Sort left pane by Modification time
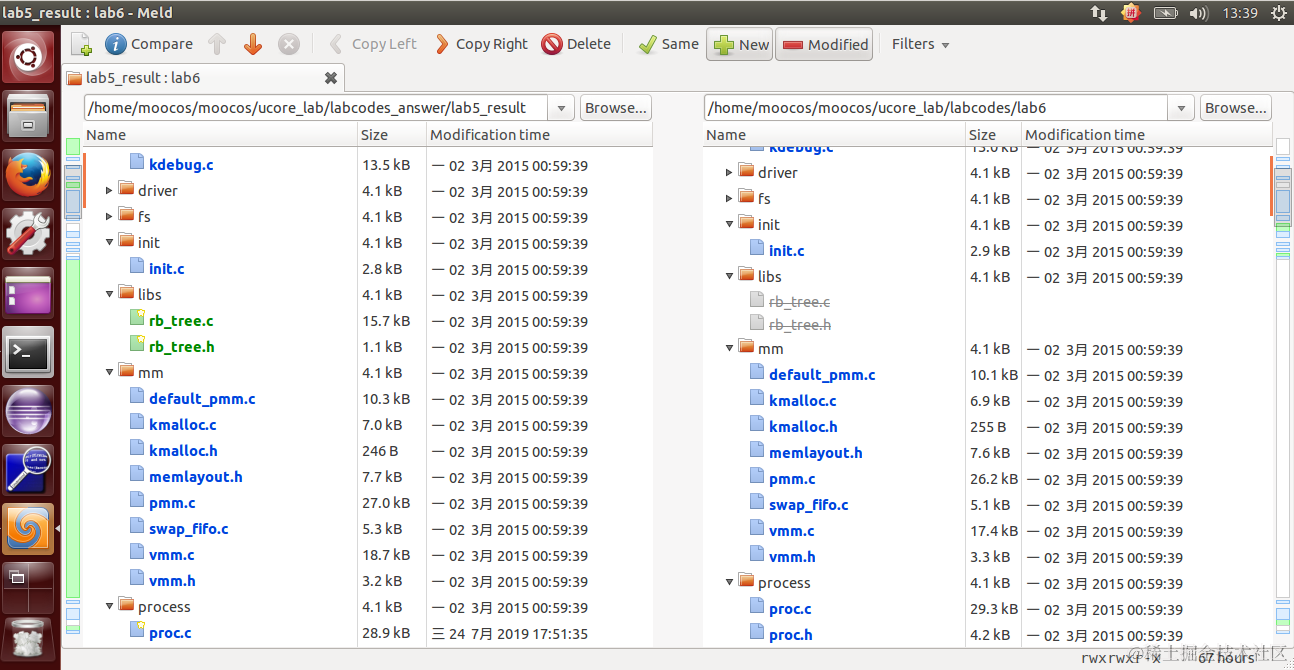Viewport: 1294px width, 670px height. pyautogui.click(x=539, y=134)
